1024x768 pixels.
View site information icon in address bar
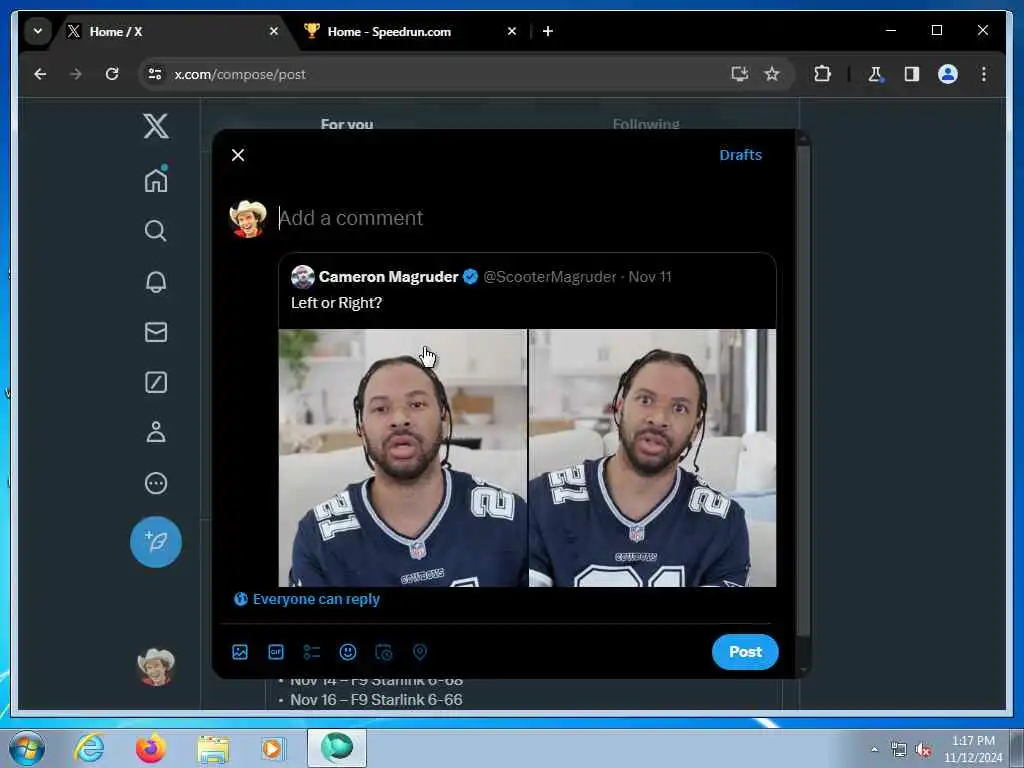click(x=155, y=74)
